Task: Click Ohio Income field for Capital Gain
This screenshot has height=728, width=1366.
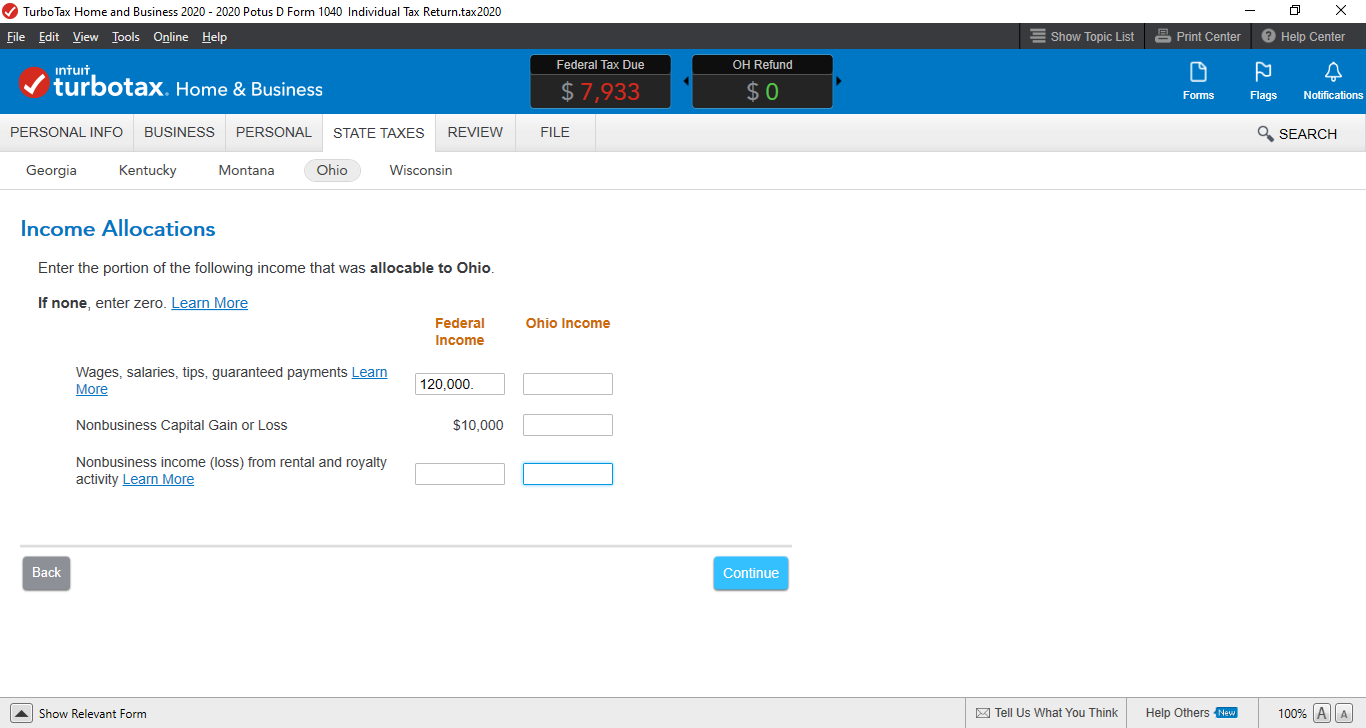Action: [568, 425]
